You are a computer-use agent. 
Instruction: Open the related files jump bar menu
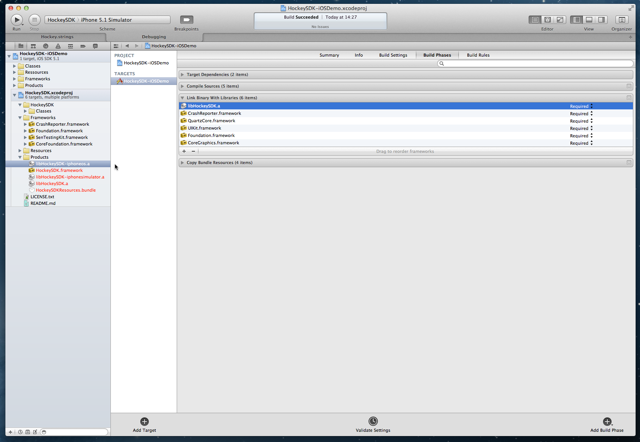pos(116,46)
